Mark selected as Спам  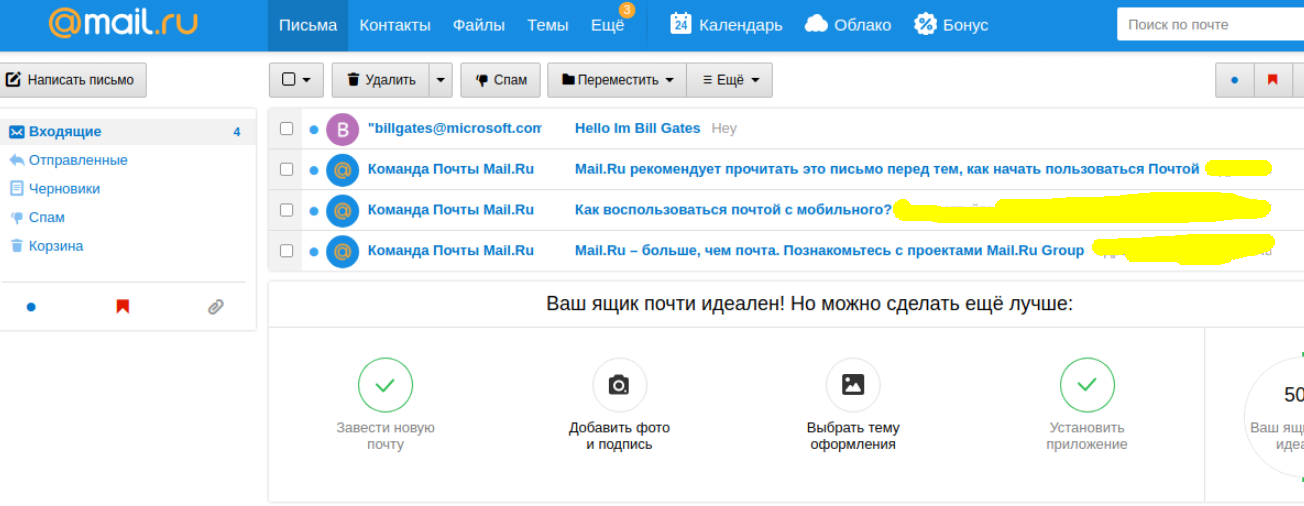pos(500,80)
